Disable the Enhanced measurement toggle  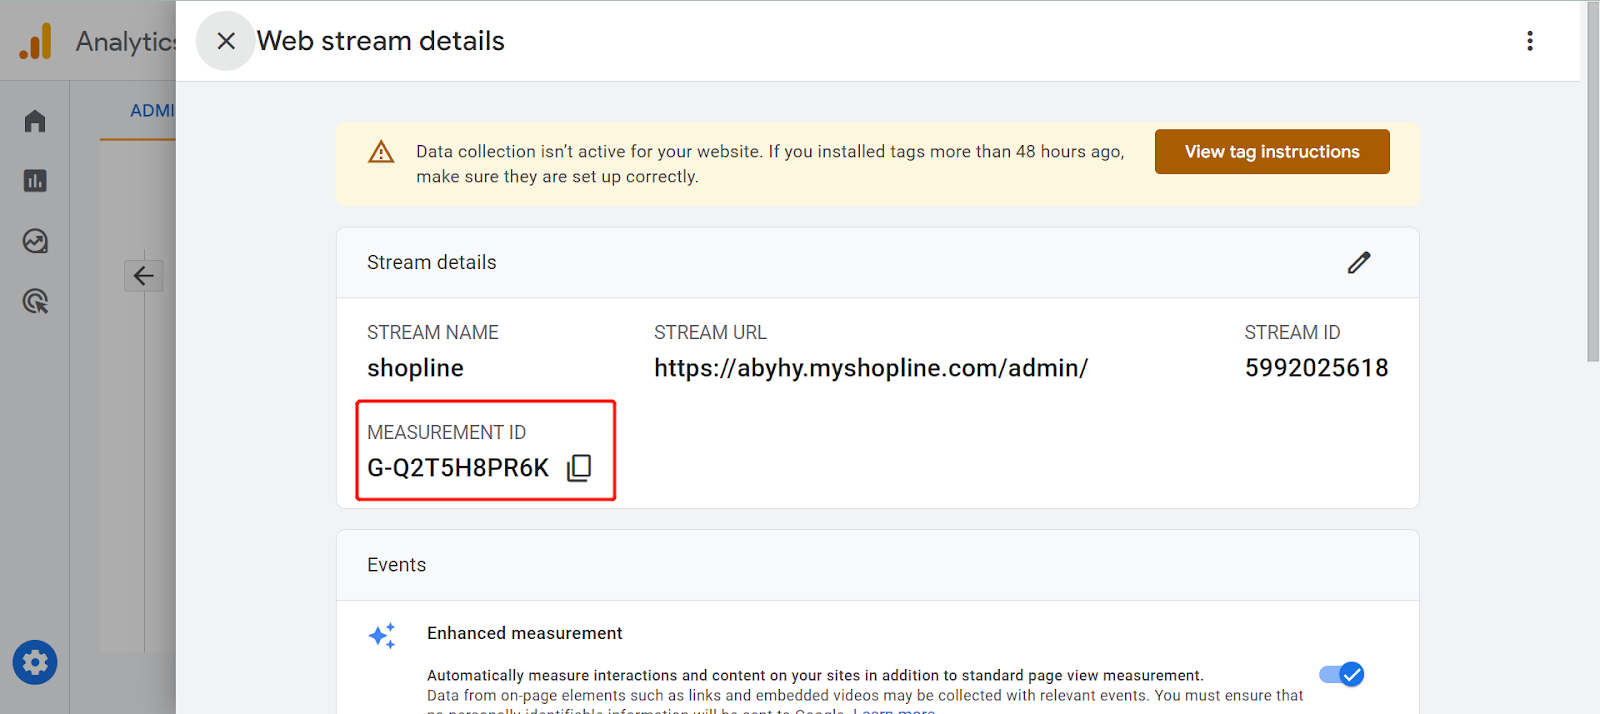click(x=1341, y=675)
